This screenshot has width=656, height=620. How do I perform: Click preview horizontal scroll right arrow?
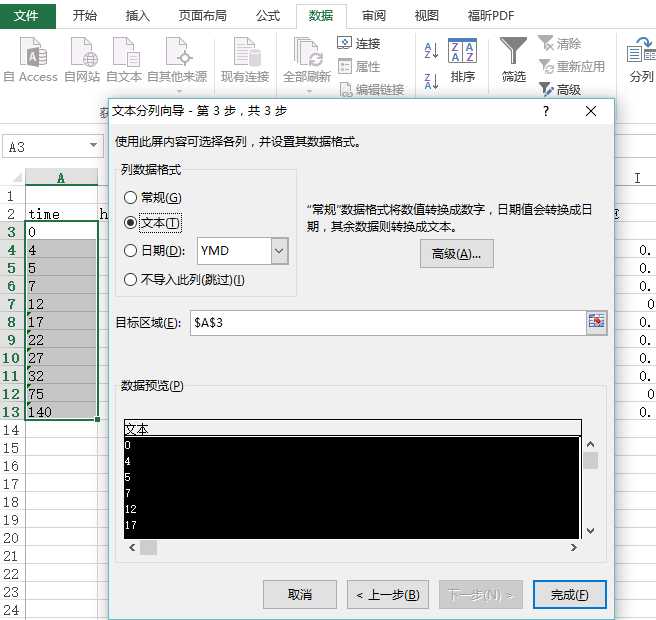click(x=574, y=547)
